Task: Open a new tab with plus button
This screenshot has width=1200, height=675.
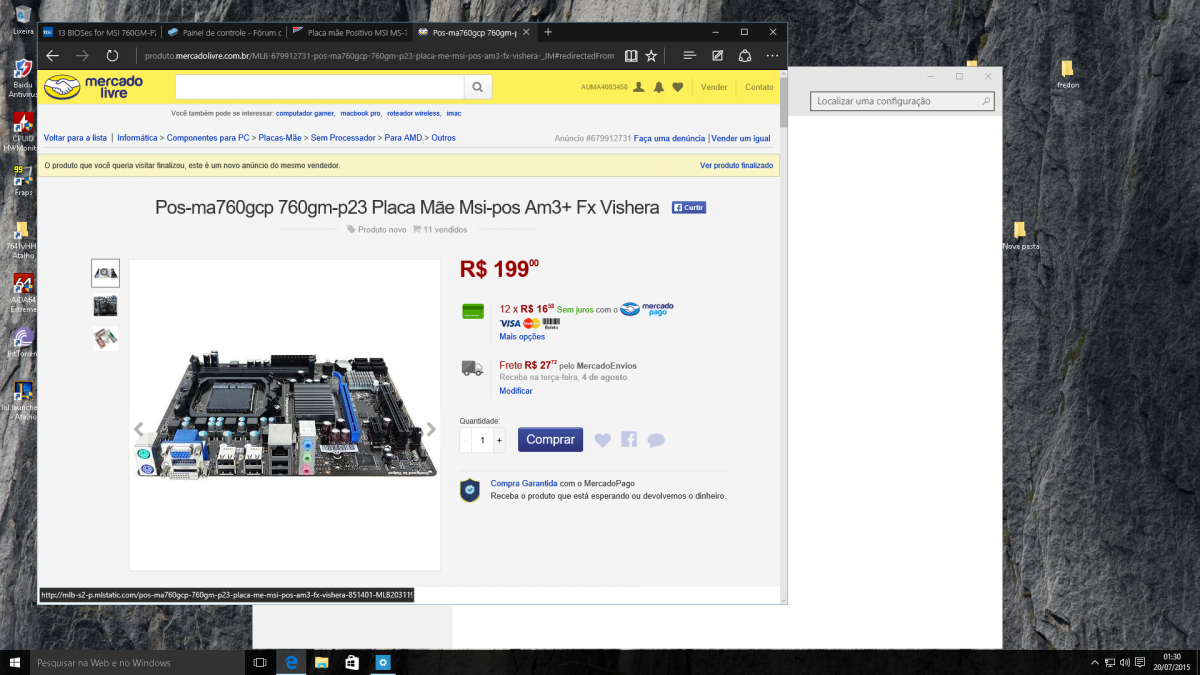Action: click(x=548, y=32)
